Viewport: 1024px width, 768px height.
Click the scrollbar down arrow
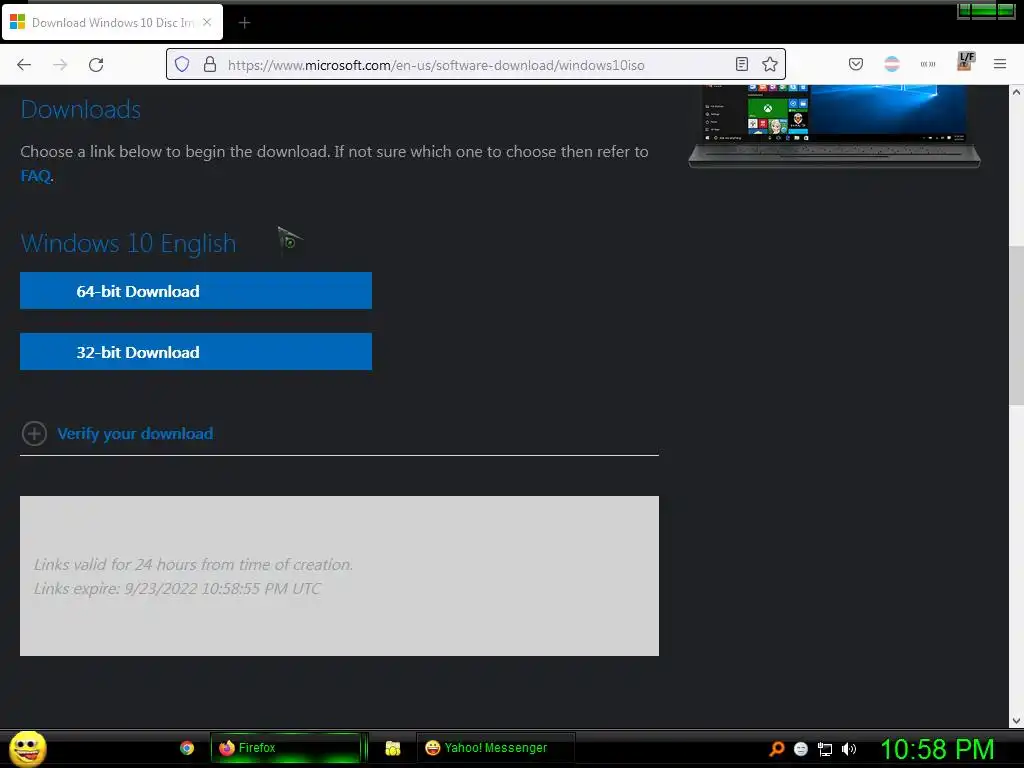1016,721
